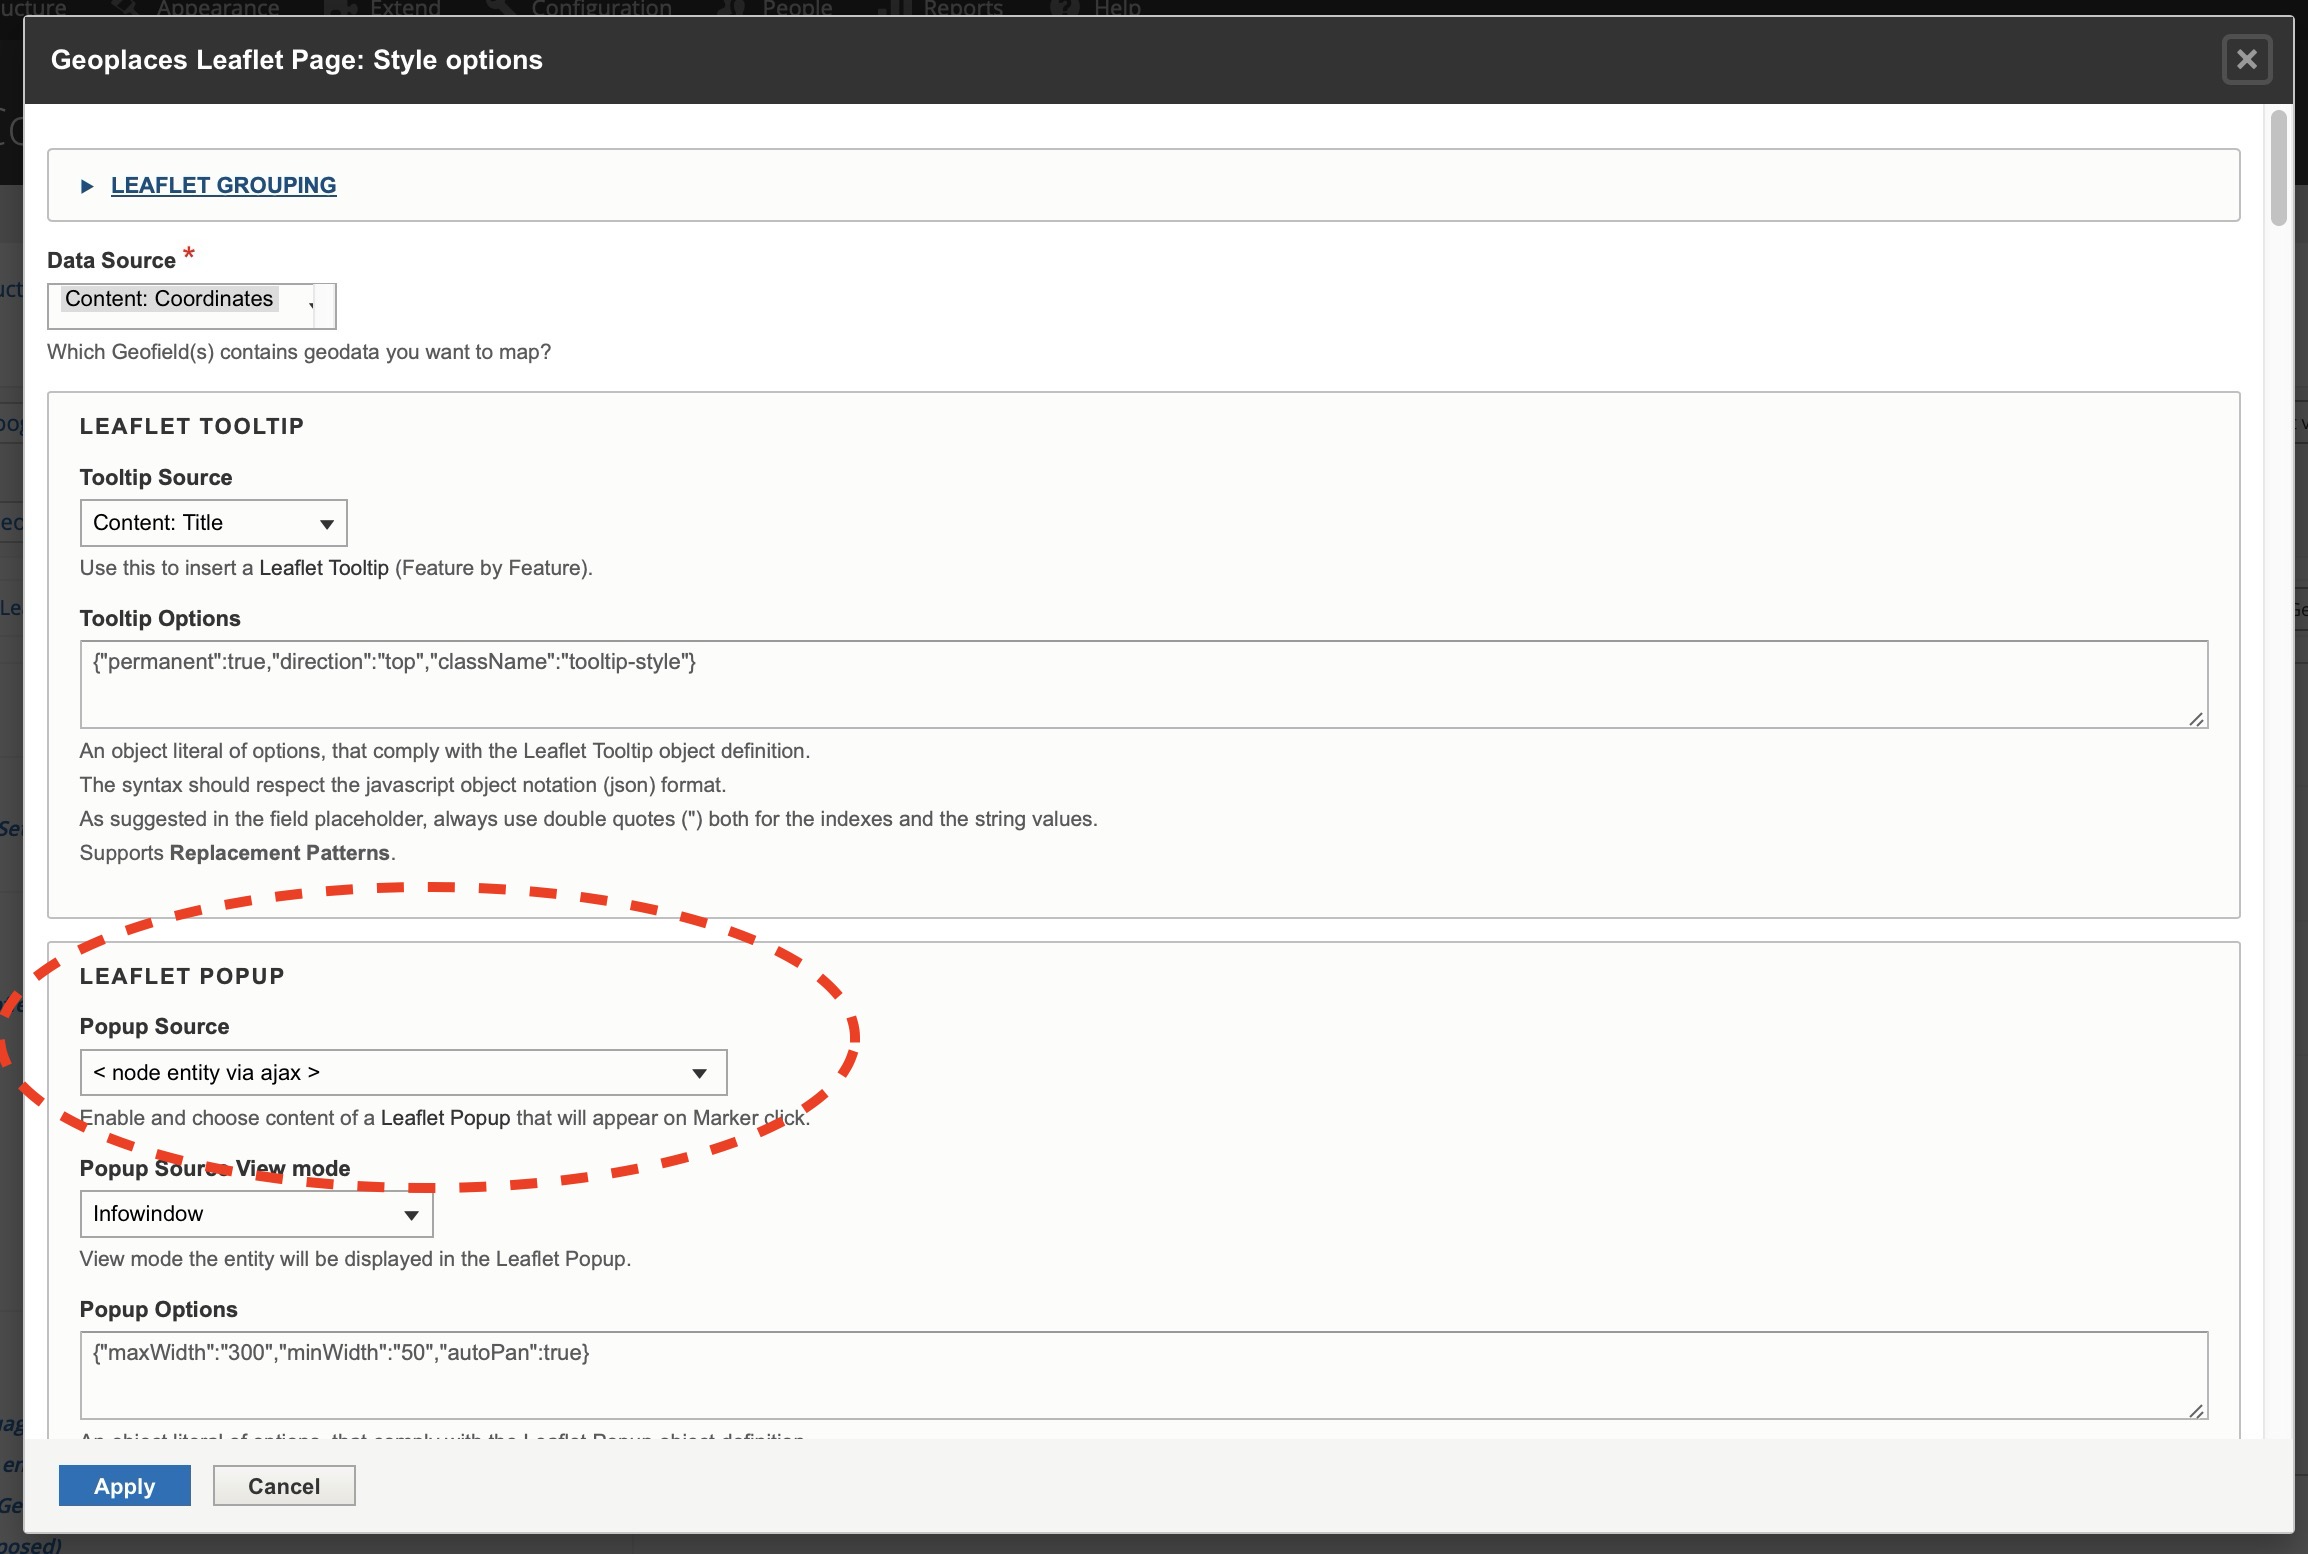Grab the Tooltip Options resize handle
Viewport: 2308px width, 1554px height.
(2196, 719)
